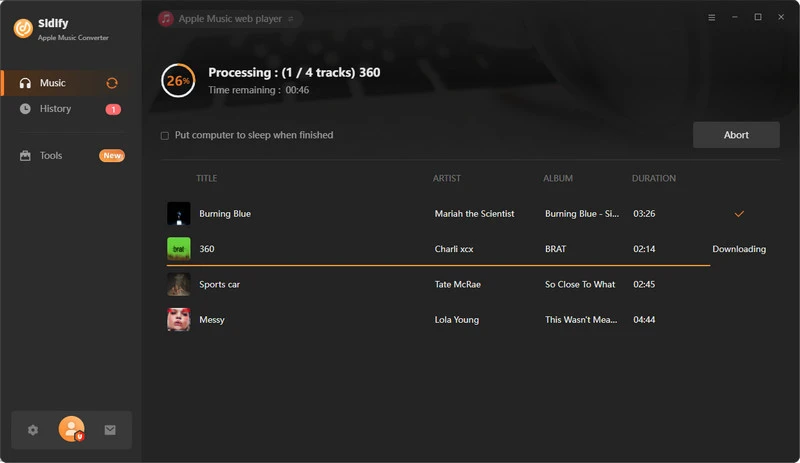
Task: Click the orange New badge beside Tools
Action: [112, 156]
